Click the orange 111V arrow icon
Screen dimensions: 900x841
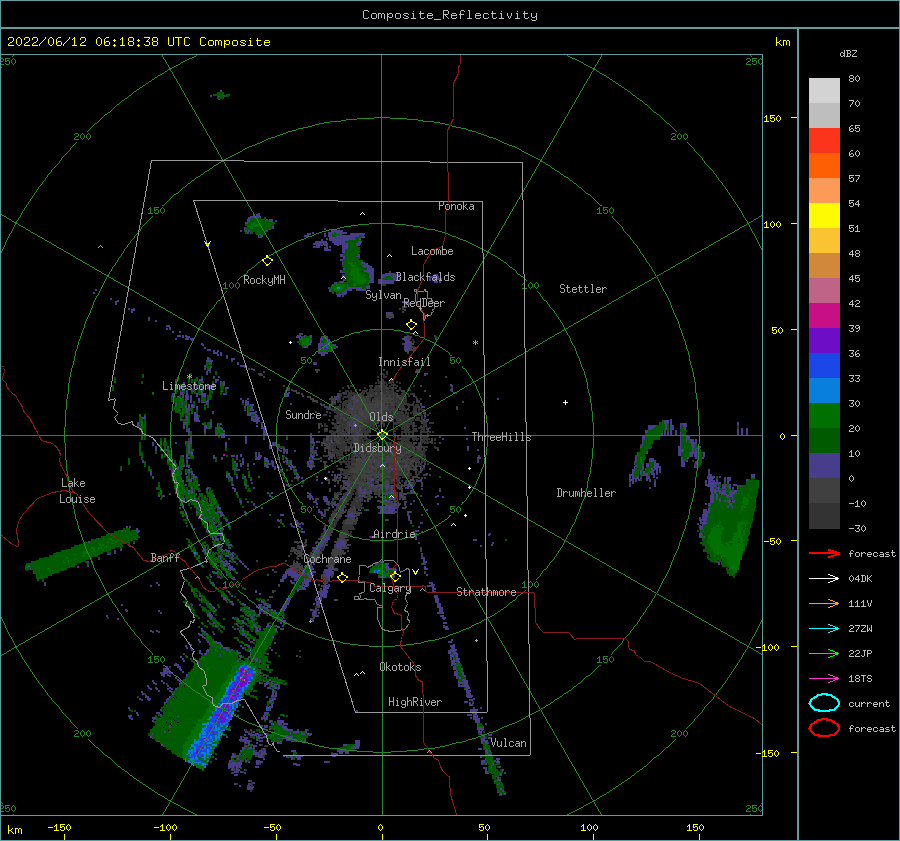click(824, 603)
